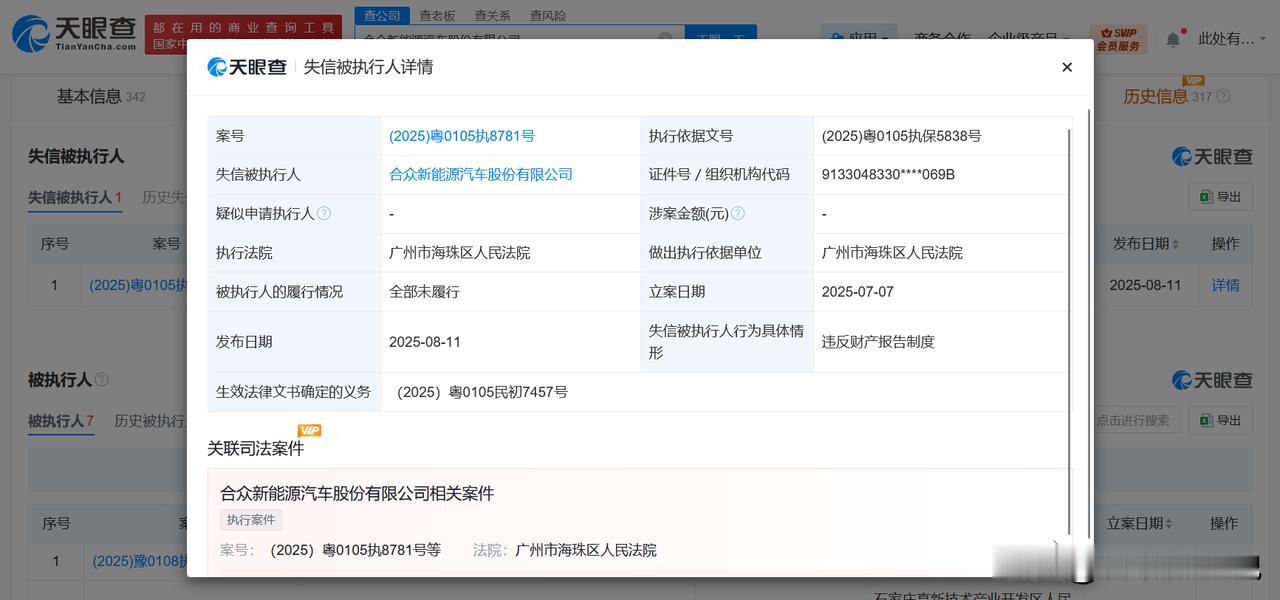
Task: Select 失信被执行人 1 sub-tab
Action: coord(74,197)
